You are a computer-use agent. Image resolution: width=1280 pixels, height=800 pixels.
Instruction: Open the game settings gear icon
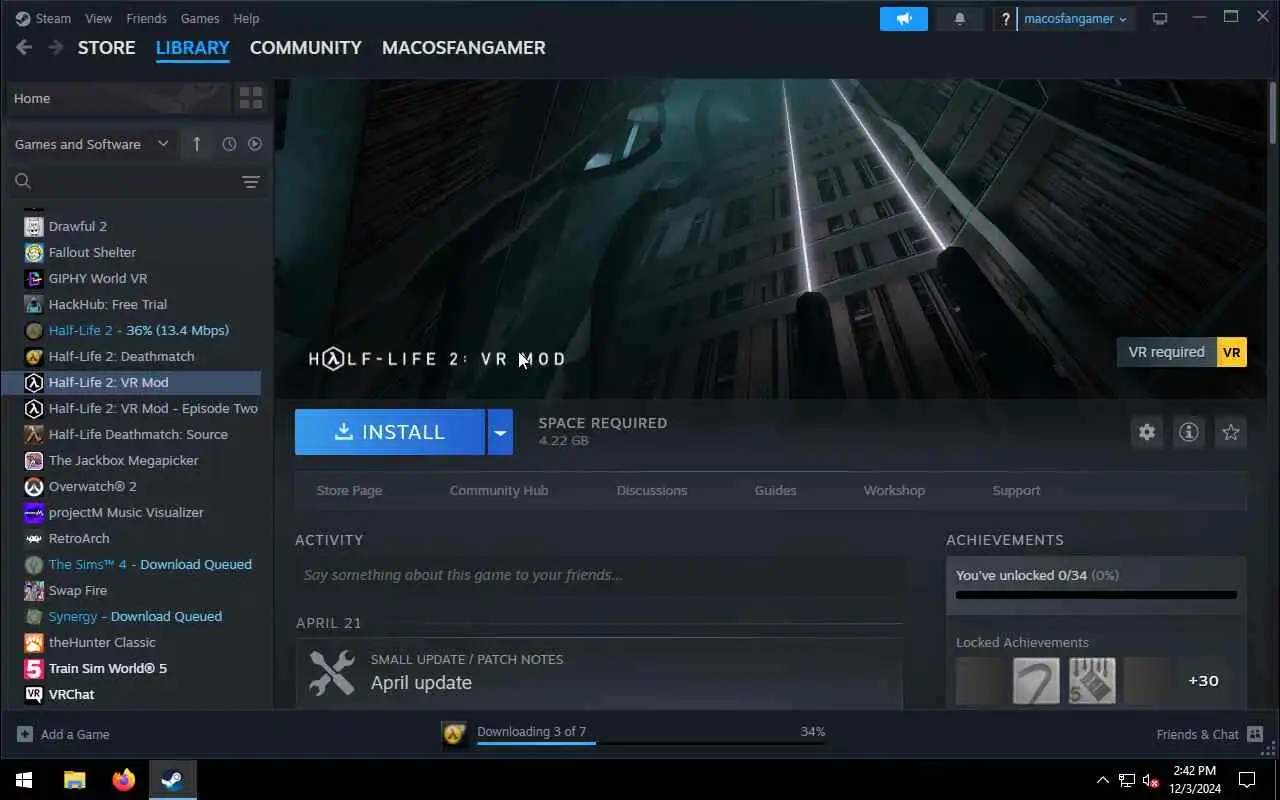[x=1147, y=432]
